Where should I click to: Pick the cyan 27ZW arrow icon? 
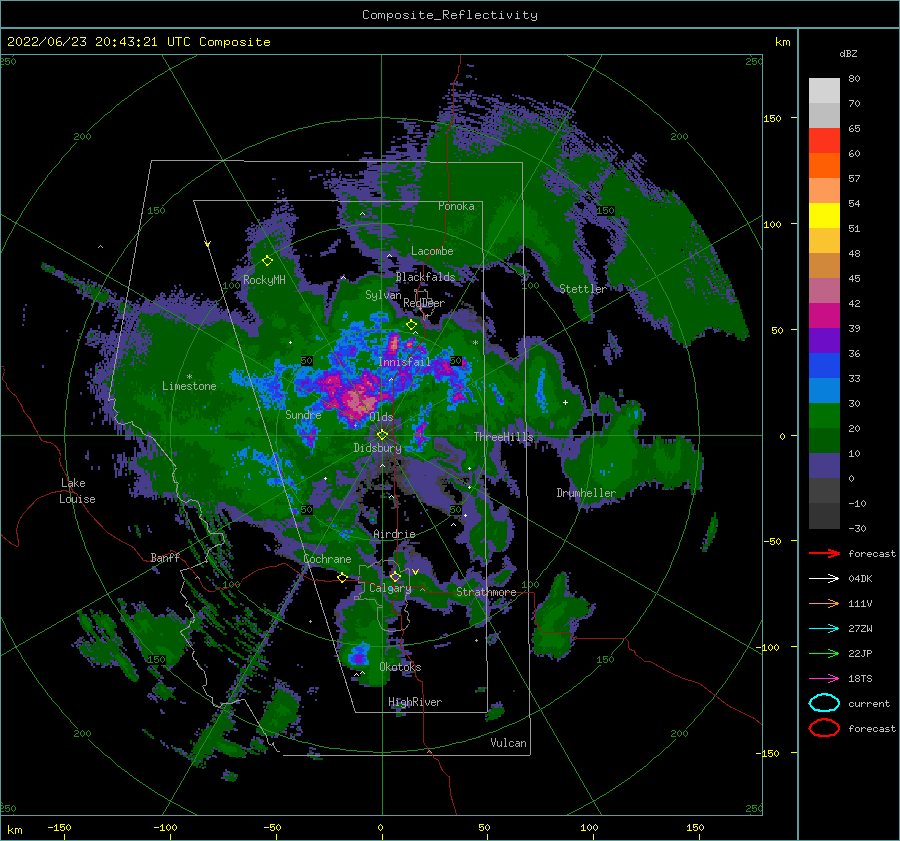tap(824, 629)
